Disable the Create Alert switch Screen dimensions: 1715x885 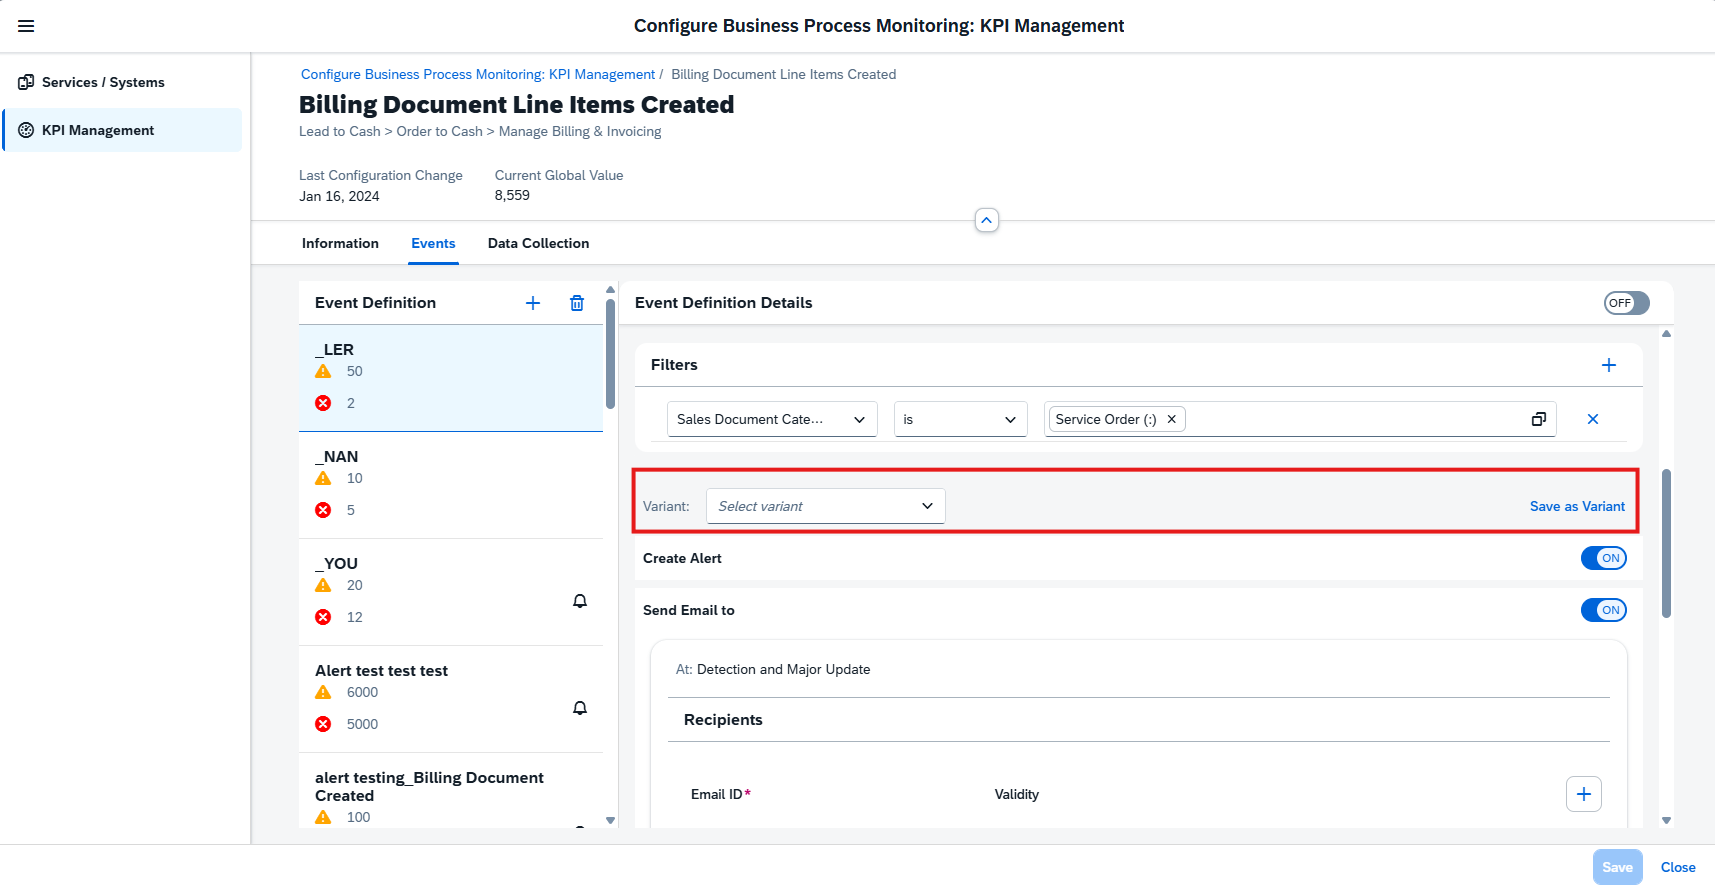click(x=1603, y=558)
